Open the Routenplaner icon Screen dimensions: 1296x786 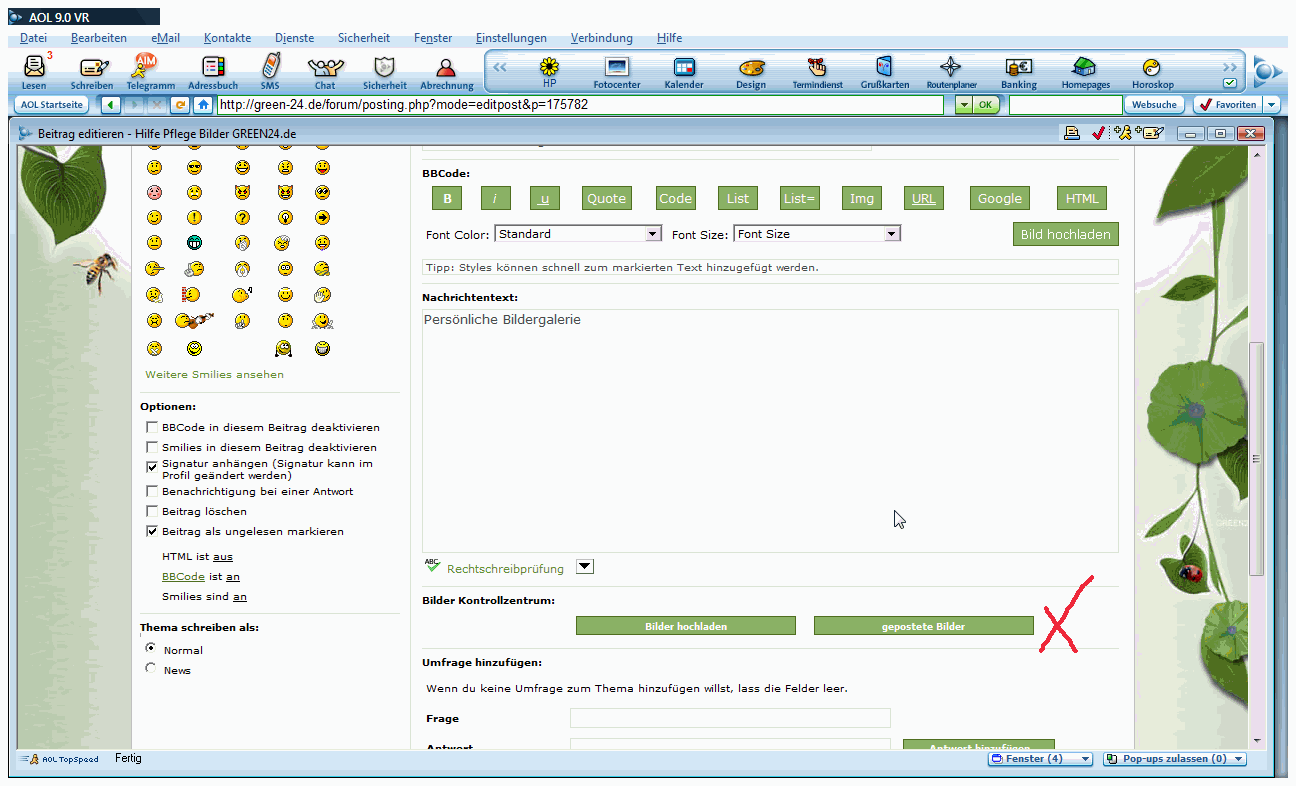click(x=951, y=68)
